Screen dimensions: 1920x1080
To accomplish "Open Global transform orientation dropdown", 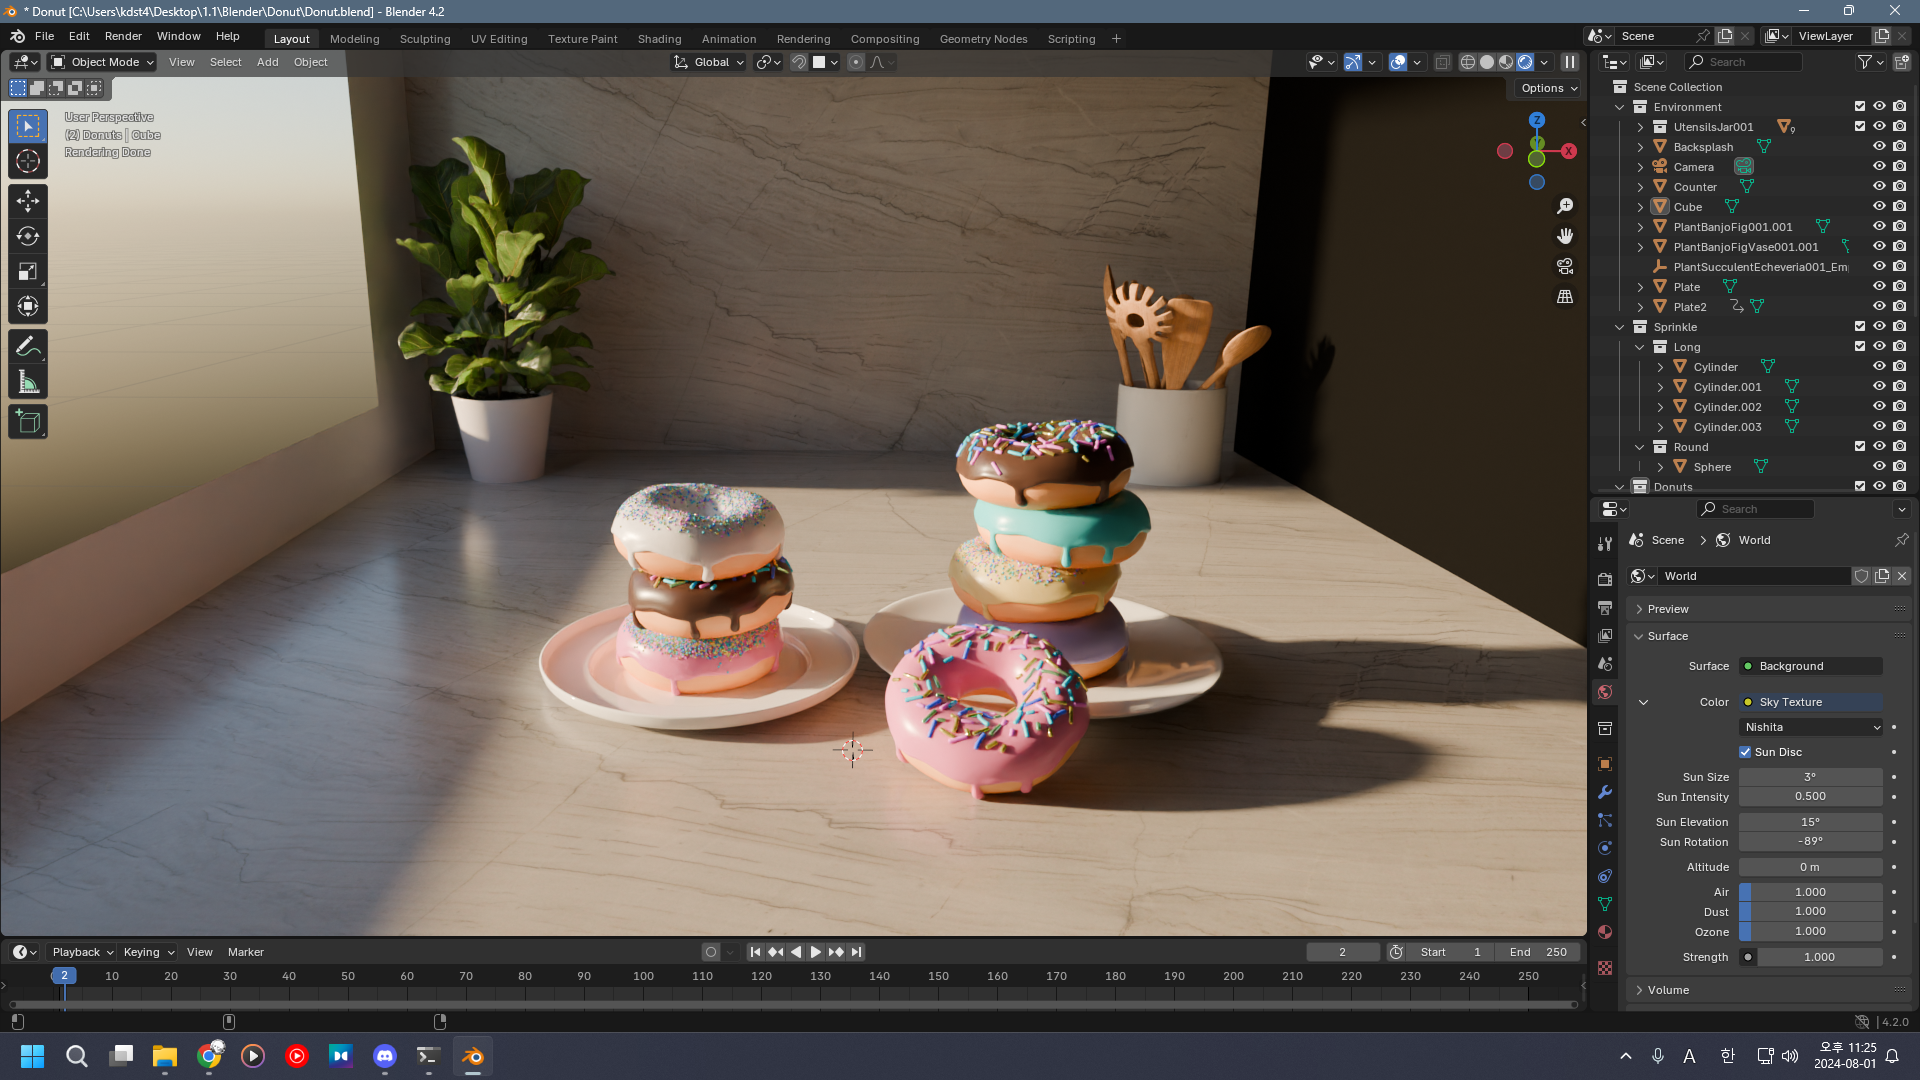I will (709, 62).
